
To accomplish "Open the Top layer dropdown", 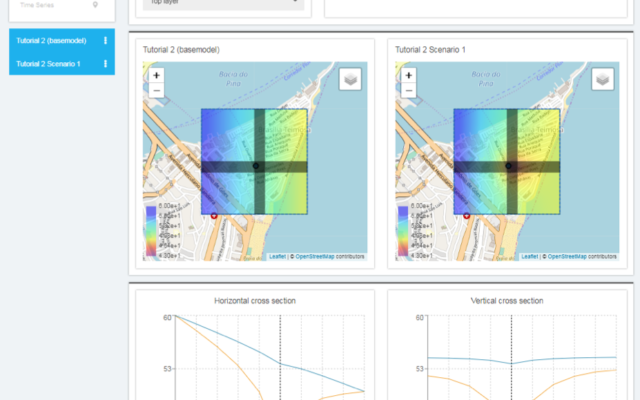I will coord(223,3).
